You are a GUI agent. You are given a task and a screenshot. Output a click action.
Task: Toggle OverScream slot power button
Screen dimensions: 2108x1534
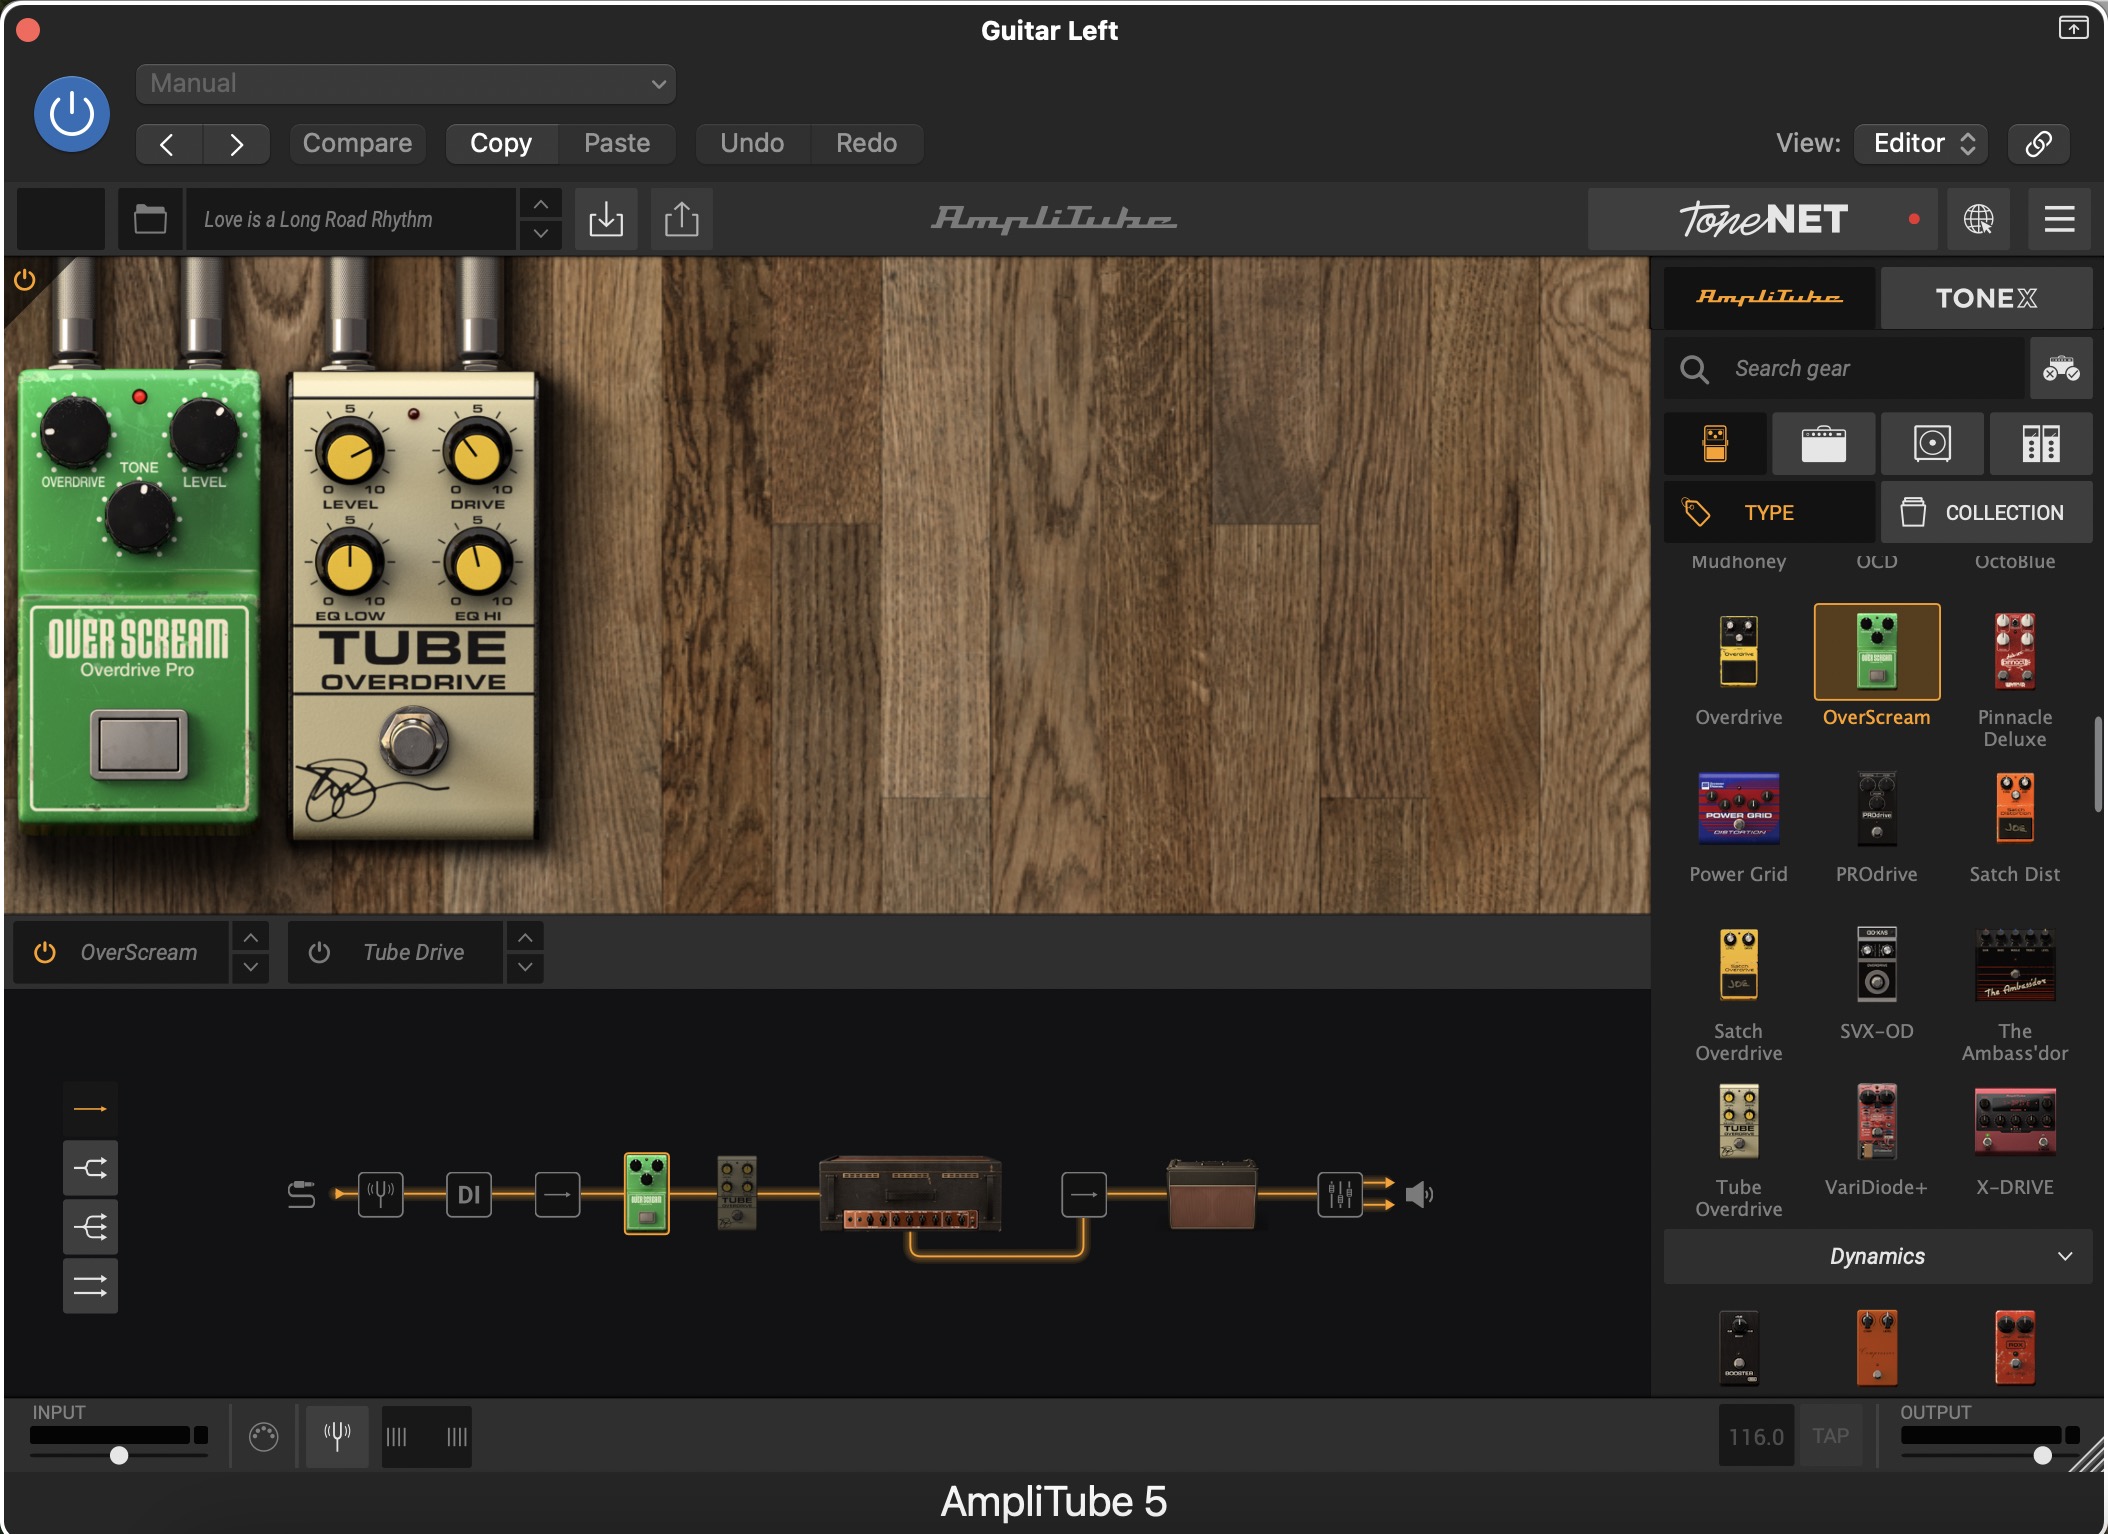(45, 952)
